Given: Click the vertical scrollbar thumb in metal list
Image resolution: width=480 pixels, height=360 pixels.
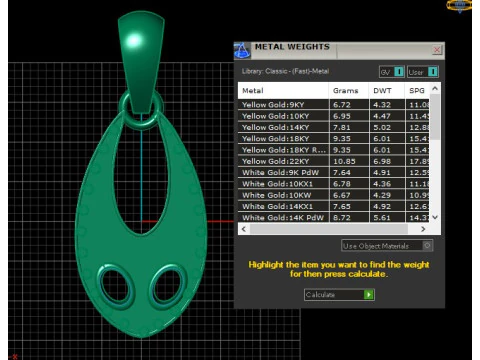Looking at the screenshot, I should point(435,117).
